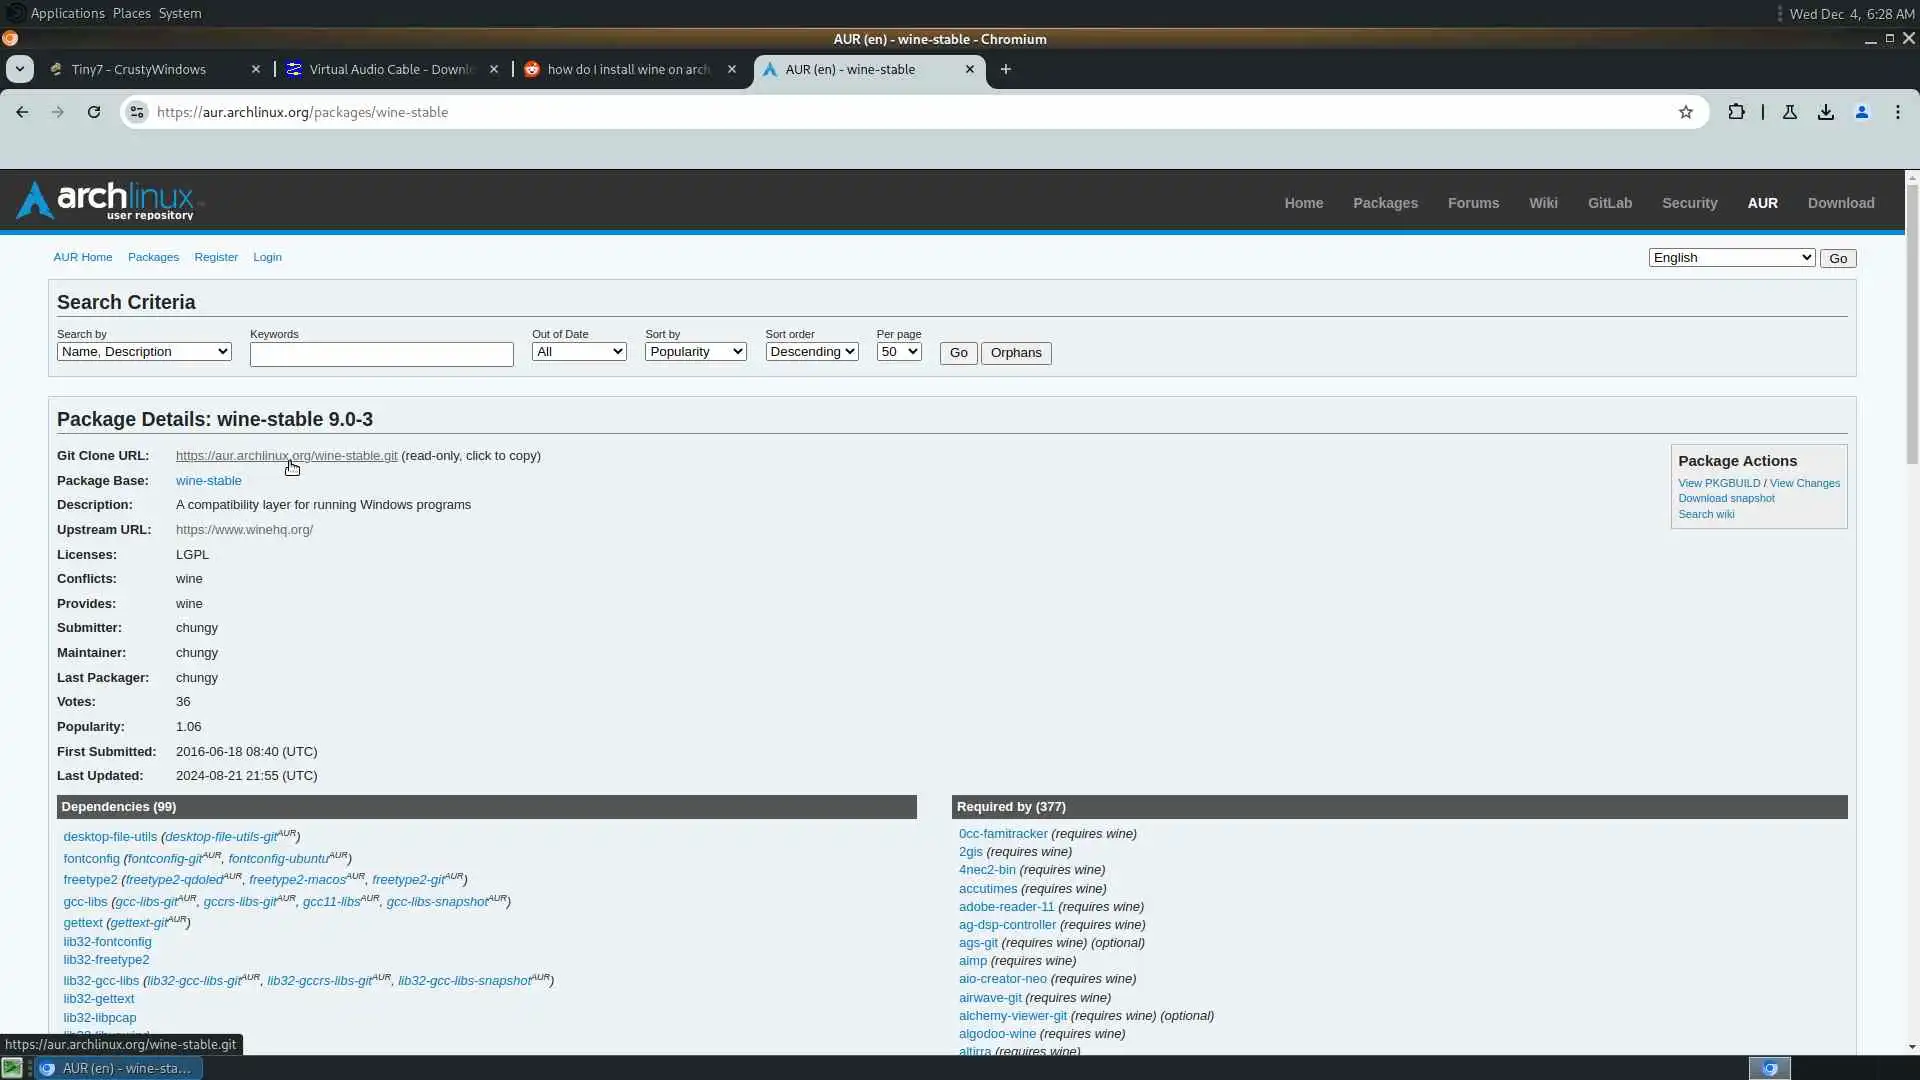Screen dimensions: 1920x1080
Task: Click the Keywords search field
Action: click(x=381, y=354)
